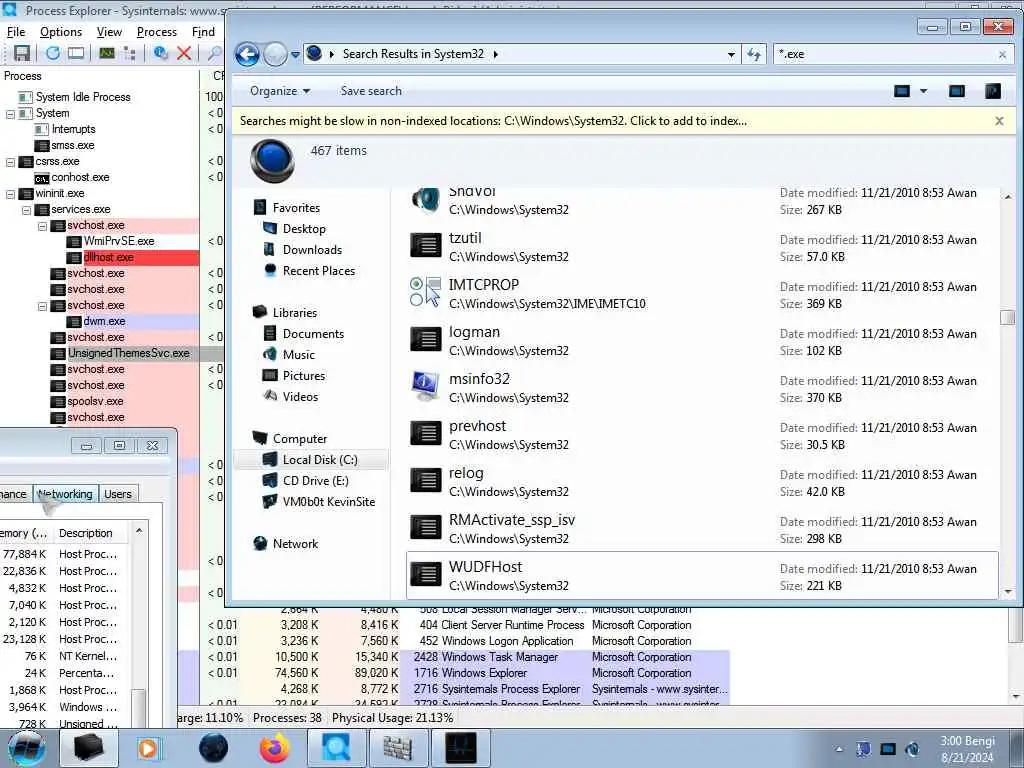
Task: Open the Options menu in Process Explorer
Action: (x=61, y=32)
